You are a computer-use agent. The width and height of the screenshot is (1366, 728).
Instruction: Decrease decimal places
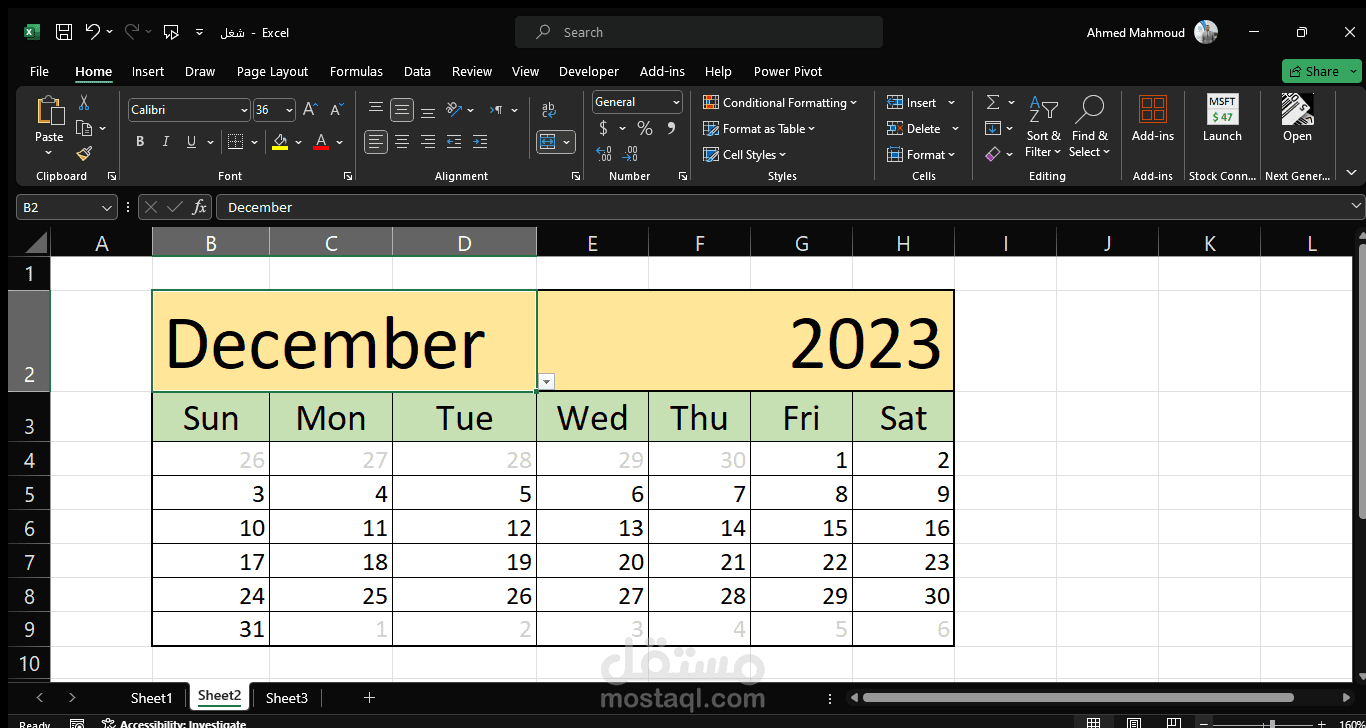[x=630, y=154]
